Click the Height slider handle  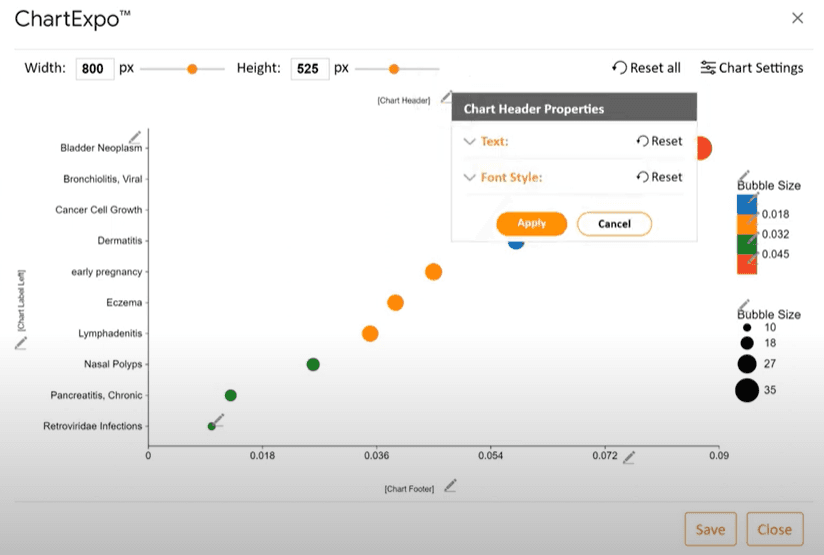[x=394, y=69]
